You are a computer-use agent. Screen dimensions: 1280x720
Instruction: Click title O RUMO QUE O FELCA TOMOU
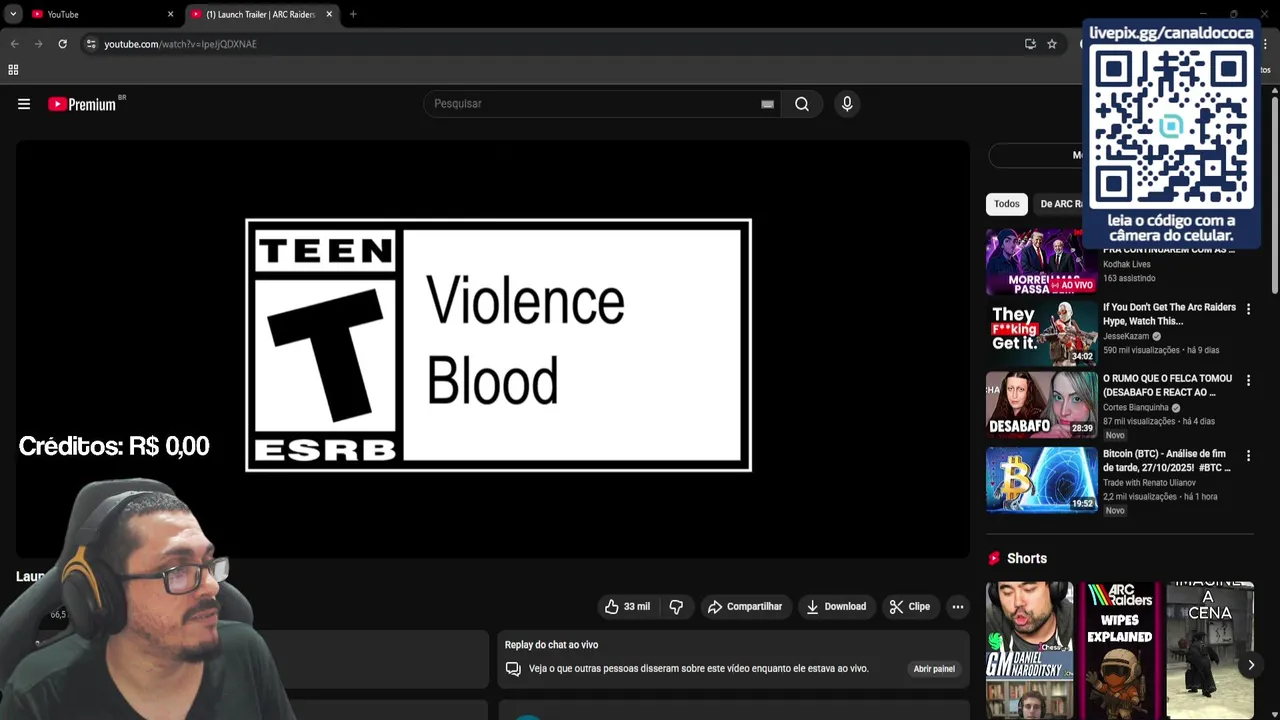pyautogui.click(x=1167, y=385)
